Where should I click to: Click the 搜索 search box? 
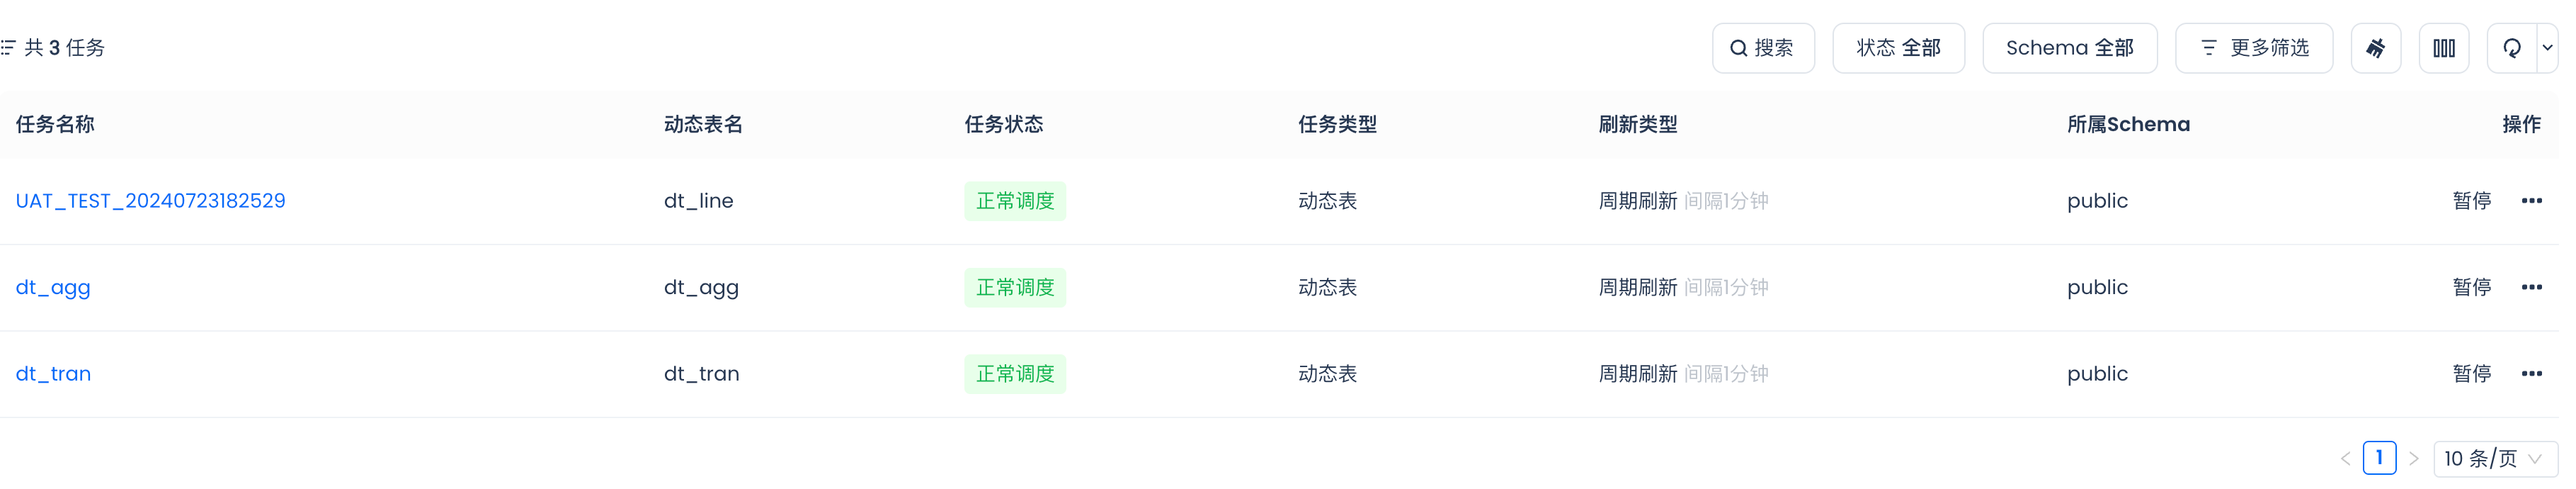click(1762, 48)
